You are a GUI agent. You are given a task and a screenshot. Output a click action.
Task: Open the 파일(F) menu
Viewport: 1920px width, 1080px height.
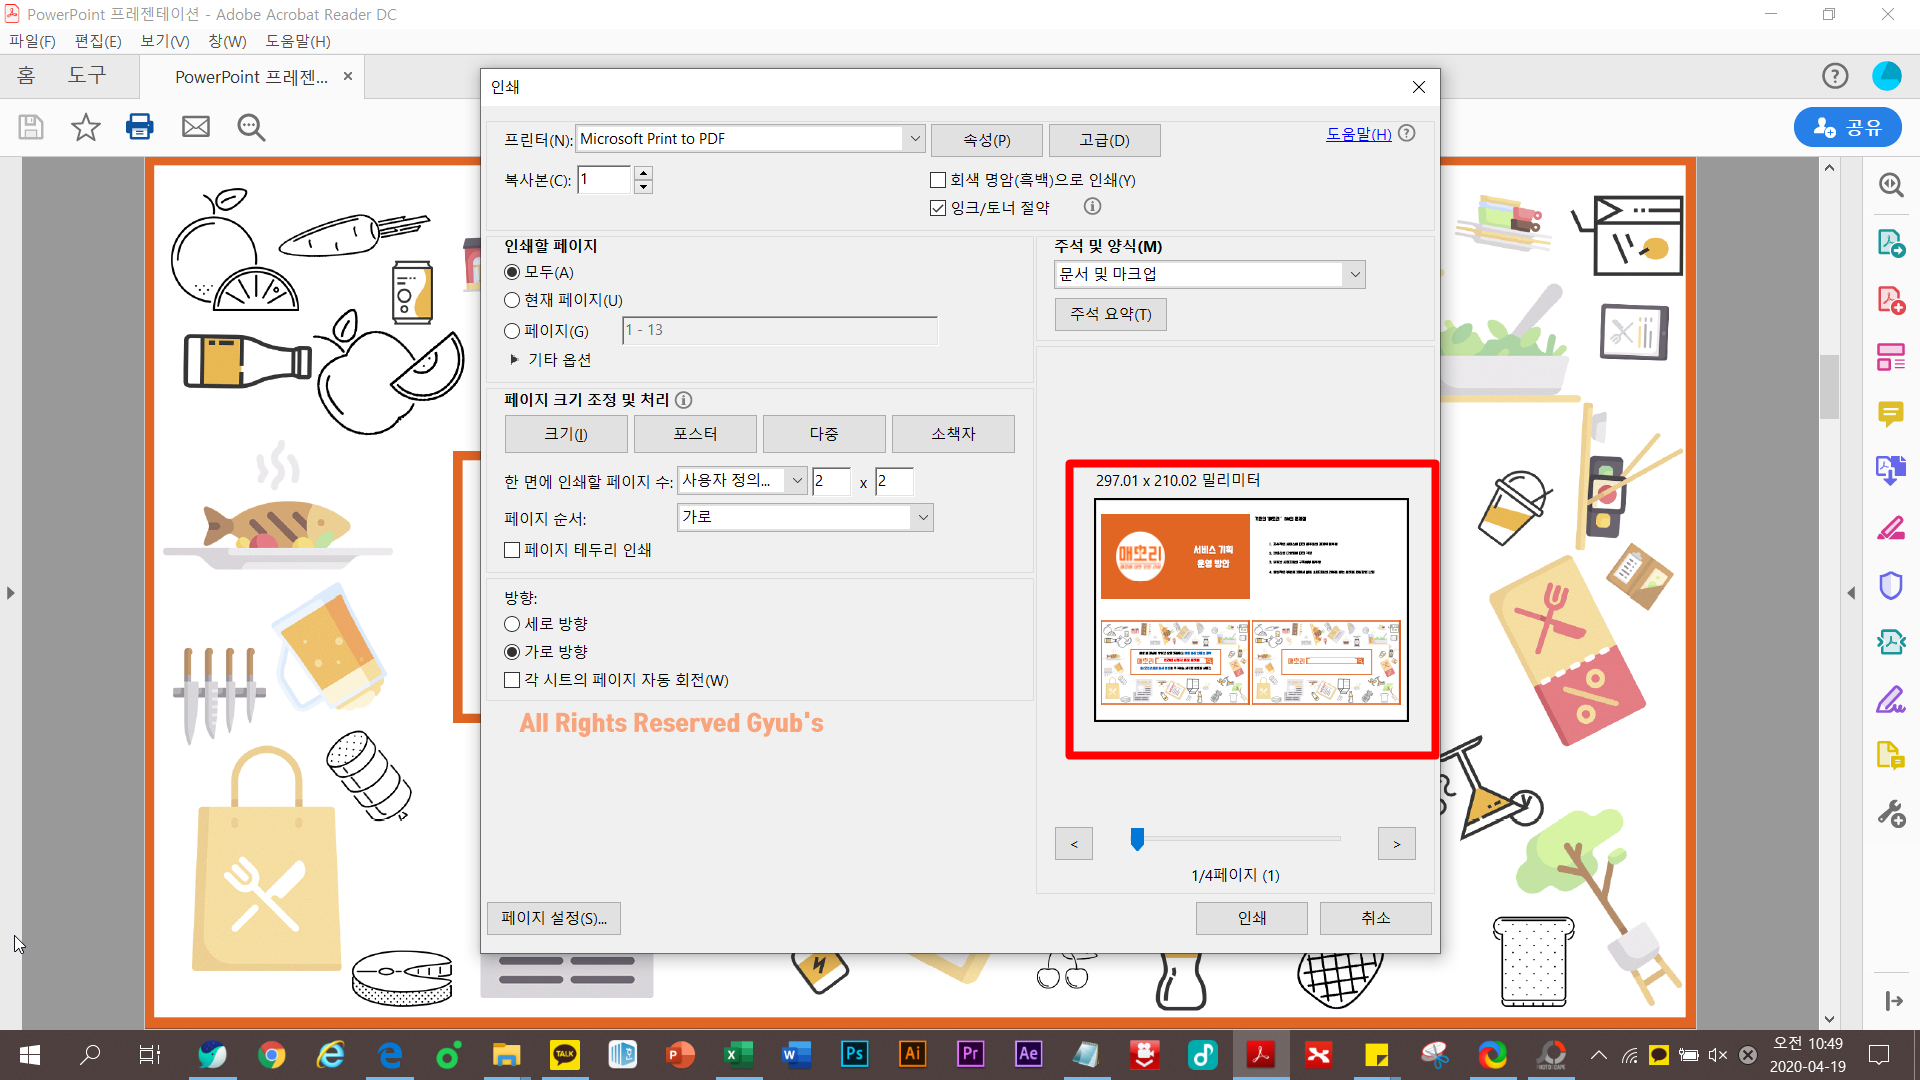coord(32,41)
